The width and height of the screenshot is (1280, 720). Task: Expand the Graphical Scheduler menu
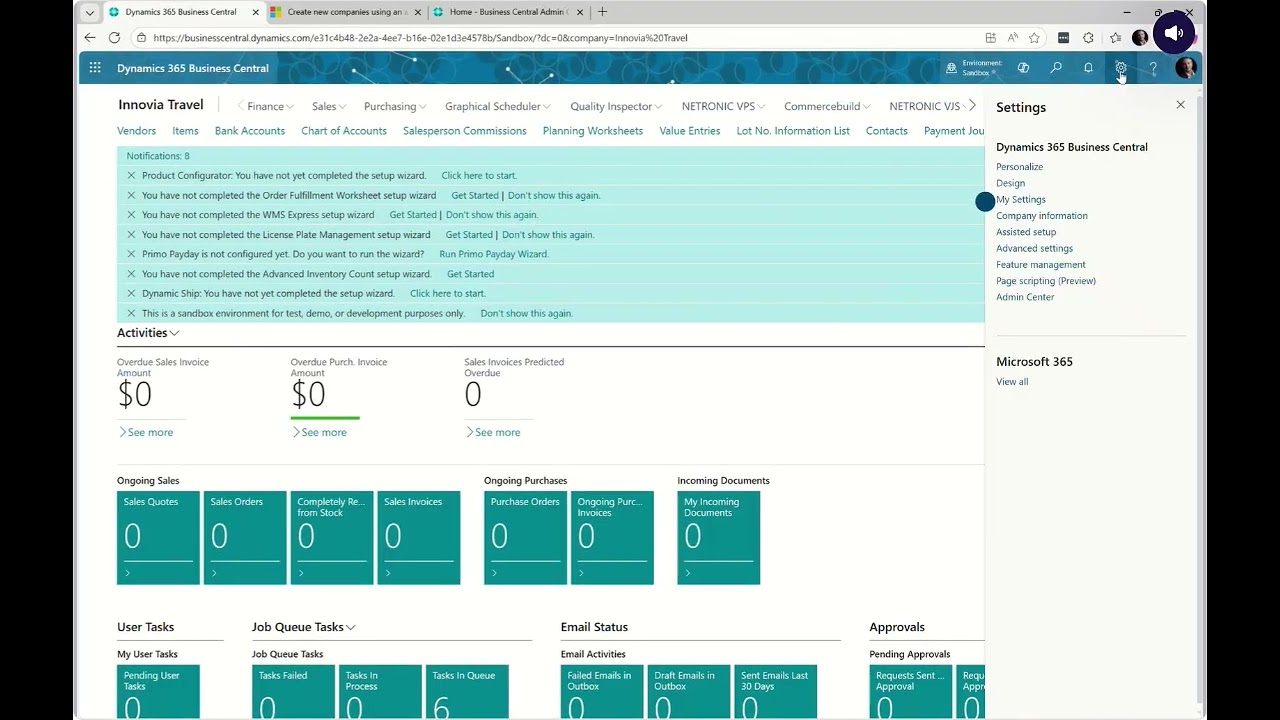[498, 106]
